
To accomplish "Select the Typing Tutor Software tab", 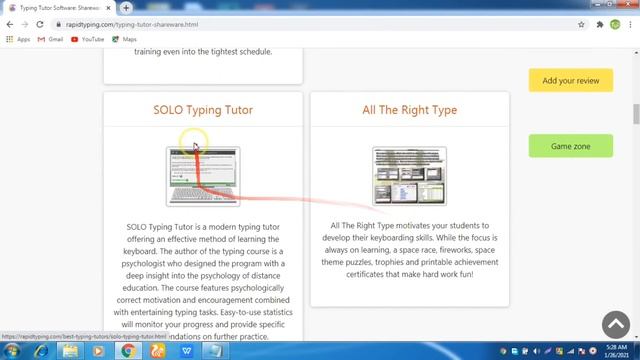I will pyautogui.click(x=60, y=8).
